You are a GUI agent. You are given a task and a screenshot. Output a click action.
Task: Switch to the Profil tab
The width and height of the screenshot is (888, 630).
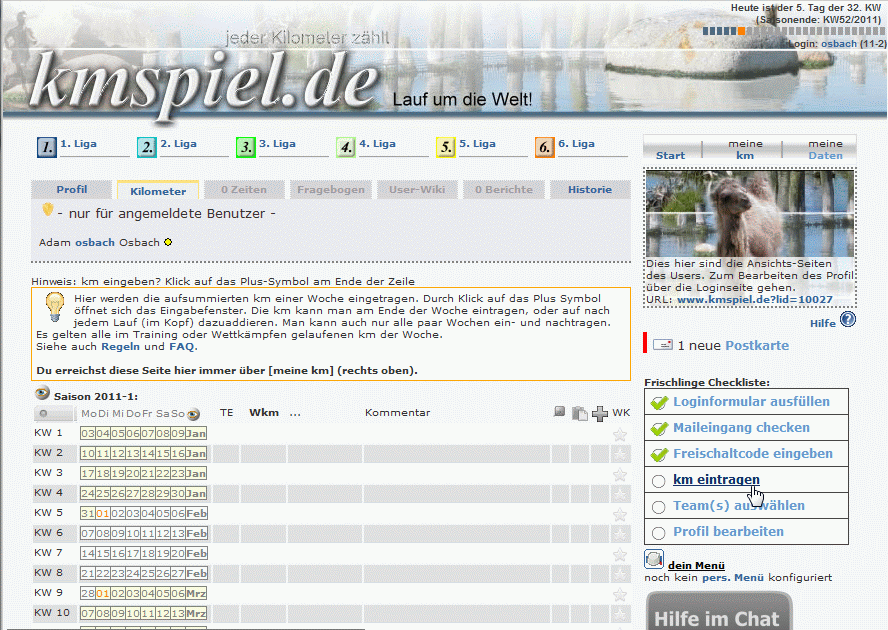[x=71, y=190]
